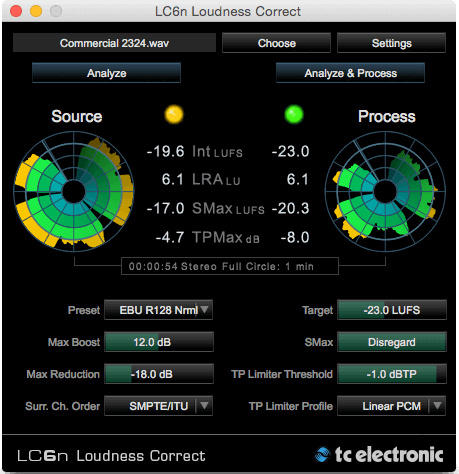Viewport: 459px width, 474px height.
Task: Open the Preset dropdown EBU R128 Nrml
Action: click(x=158, y=310)
